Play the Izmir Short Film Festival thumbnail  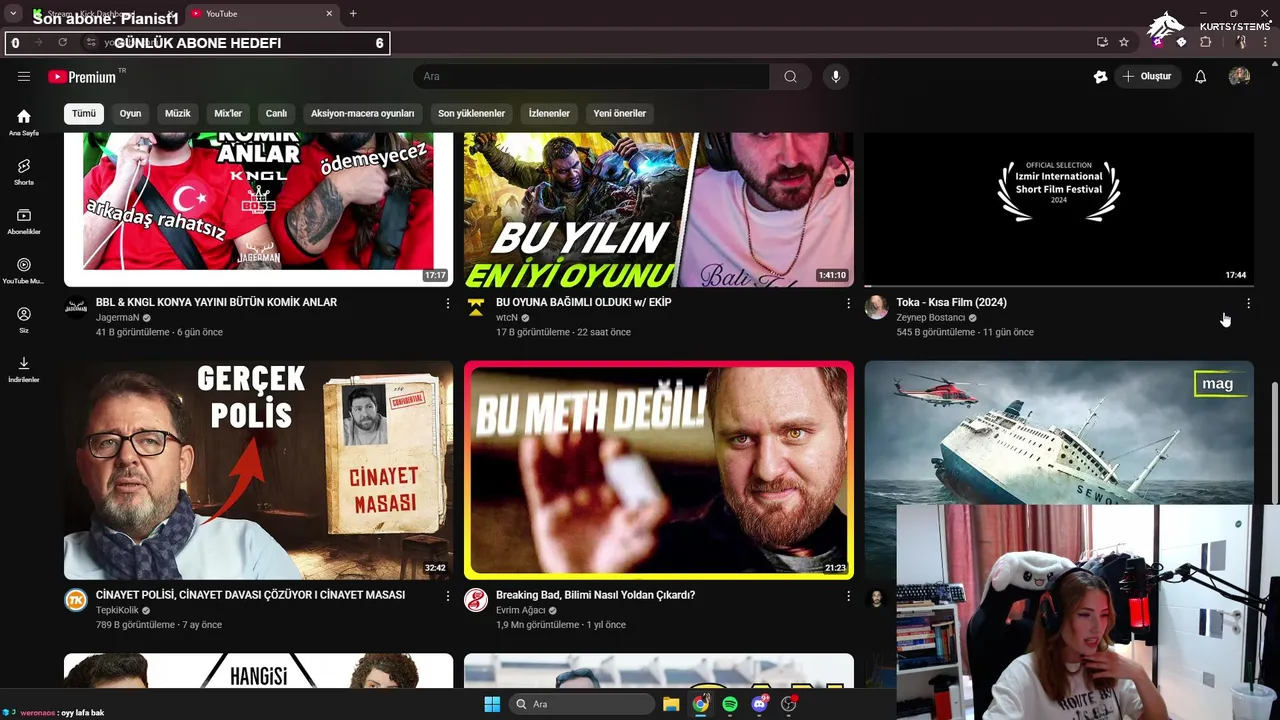1059,209
